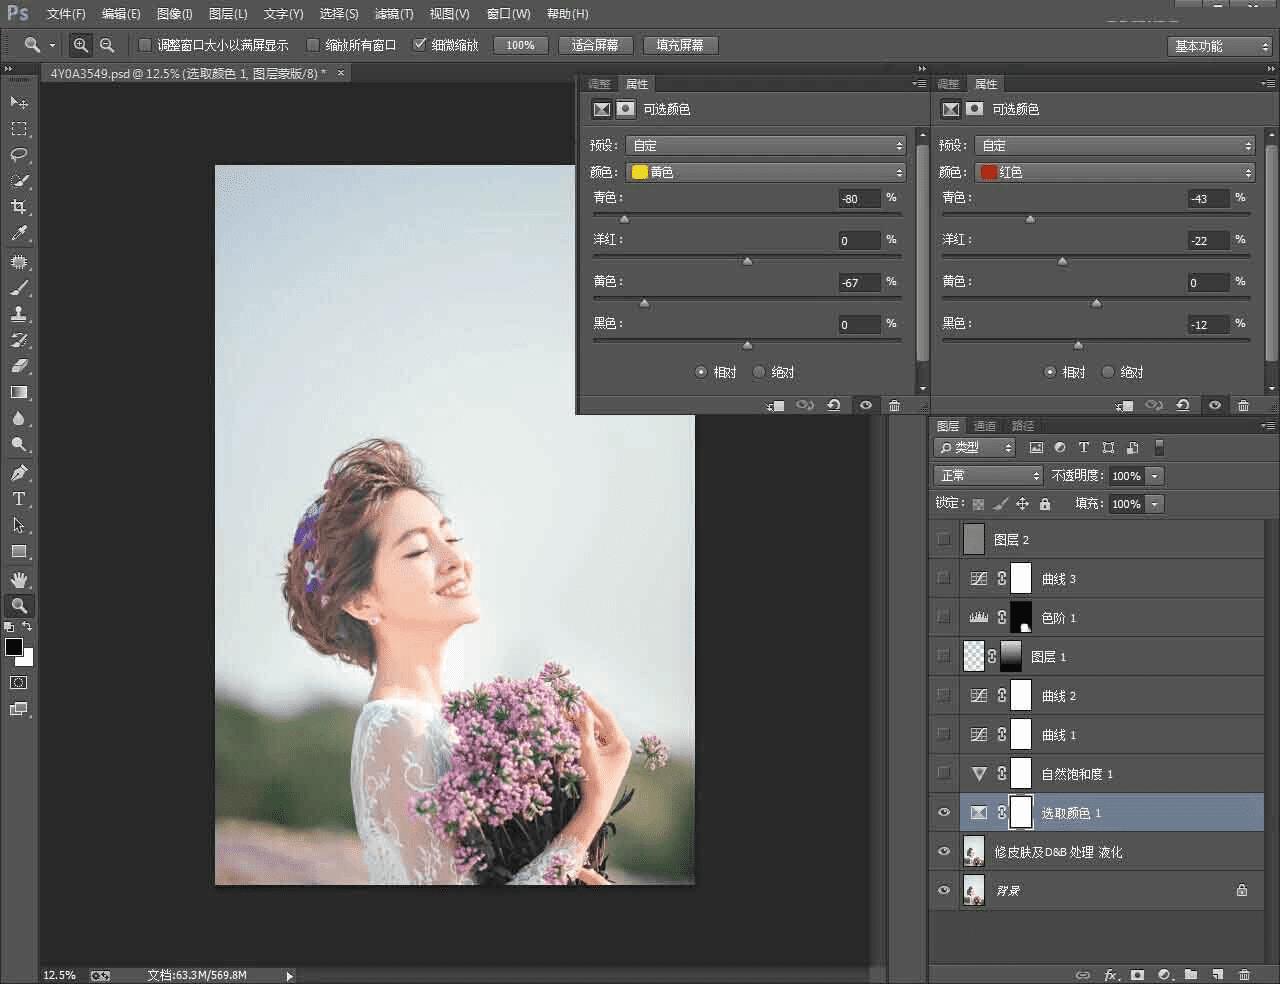Select the Pen tool
Image resolution: width=1280 pixels, height=984 pixels.
pos(19,472)
